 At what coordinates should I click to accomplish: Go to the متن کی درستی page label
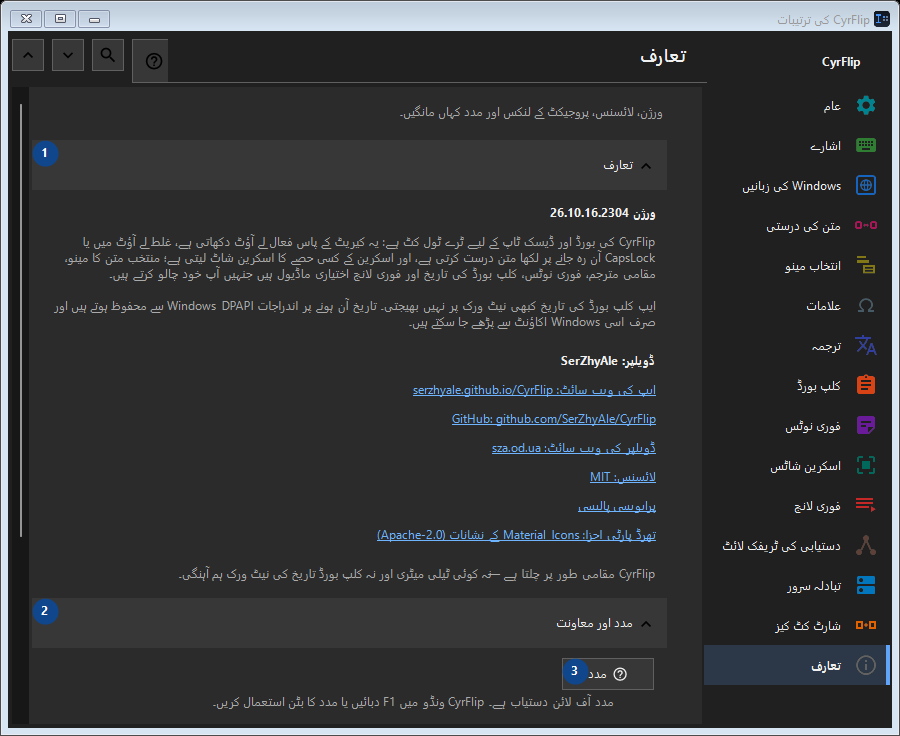click(803, 226)
